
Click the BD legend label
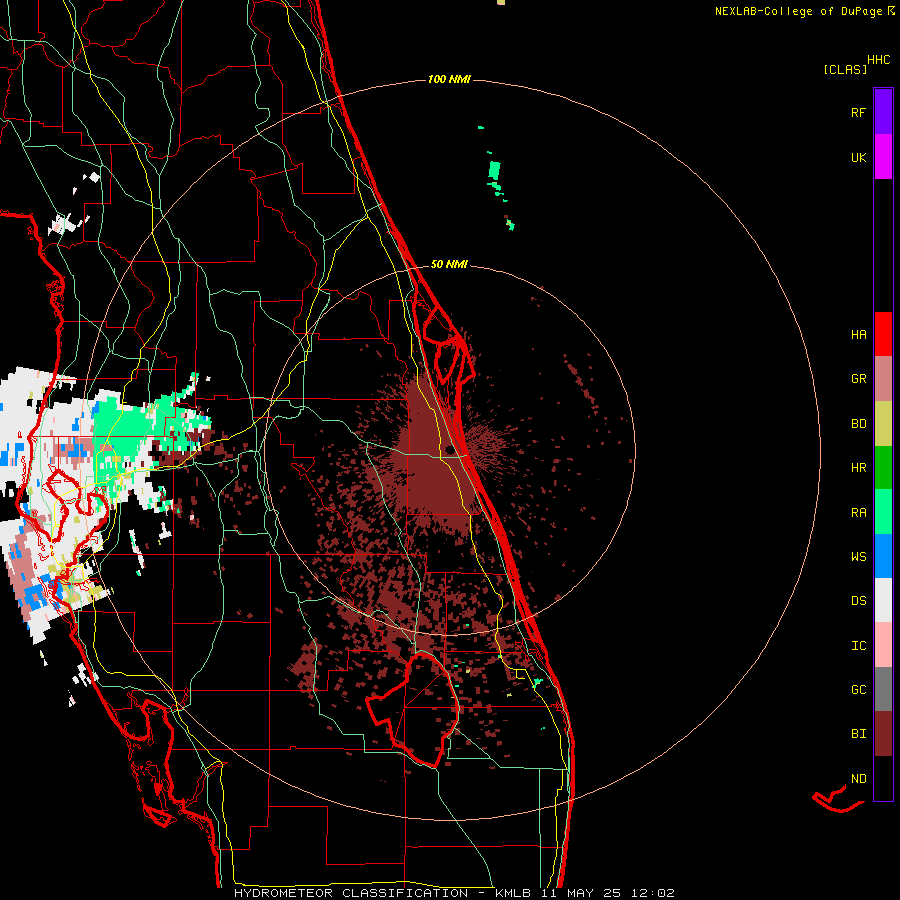click(x=858, y=424)
